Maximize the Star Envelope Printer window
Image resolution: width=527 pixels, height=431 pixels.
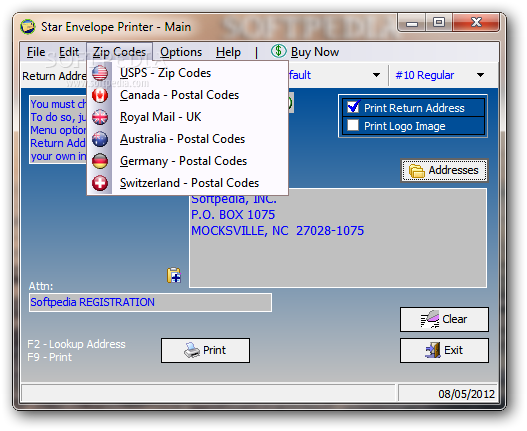pyautogui.click(x=439, y=23)
